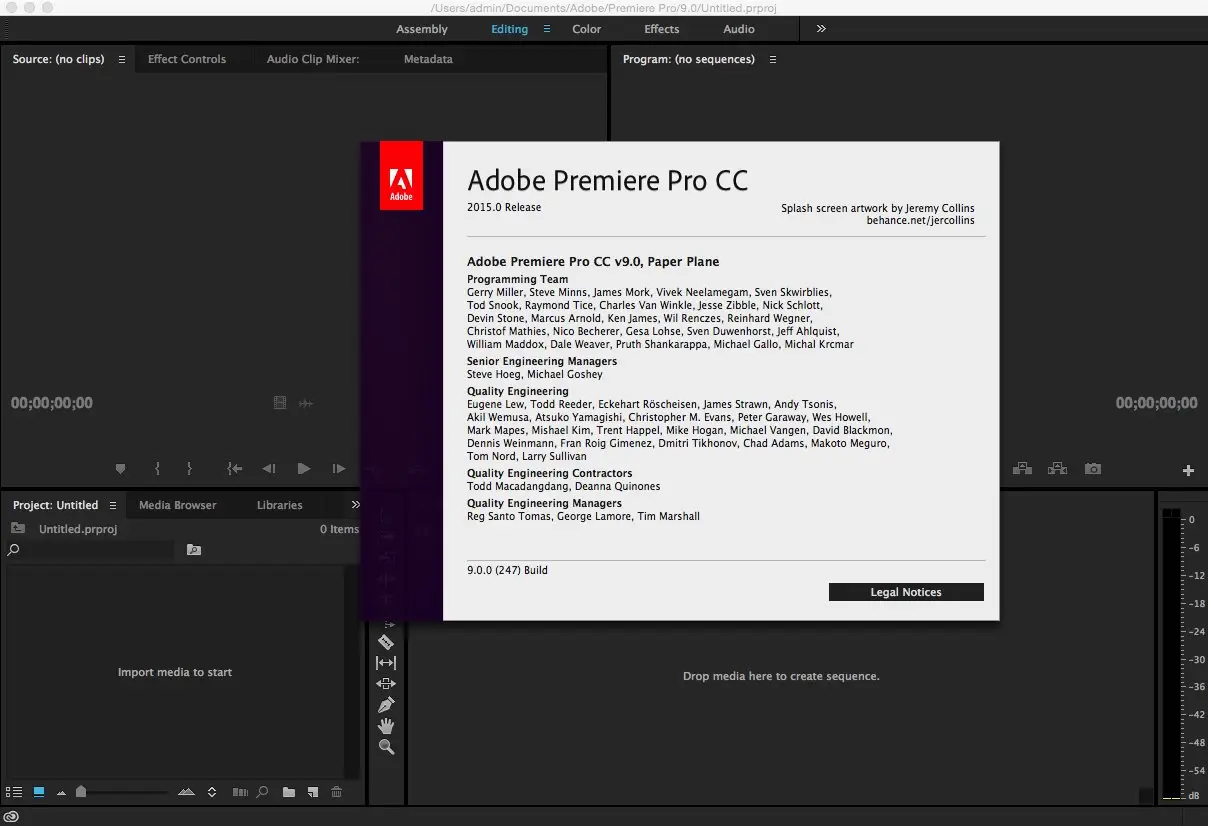Open the Audio Clip Mixer tab
The height and width of the screenshot is (826, 1208).
[313, 59]
